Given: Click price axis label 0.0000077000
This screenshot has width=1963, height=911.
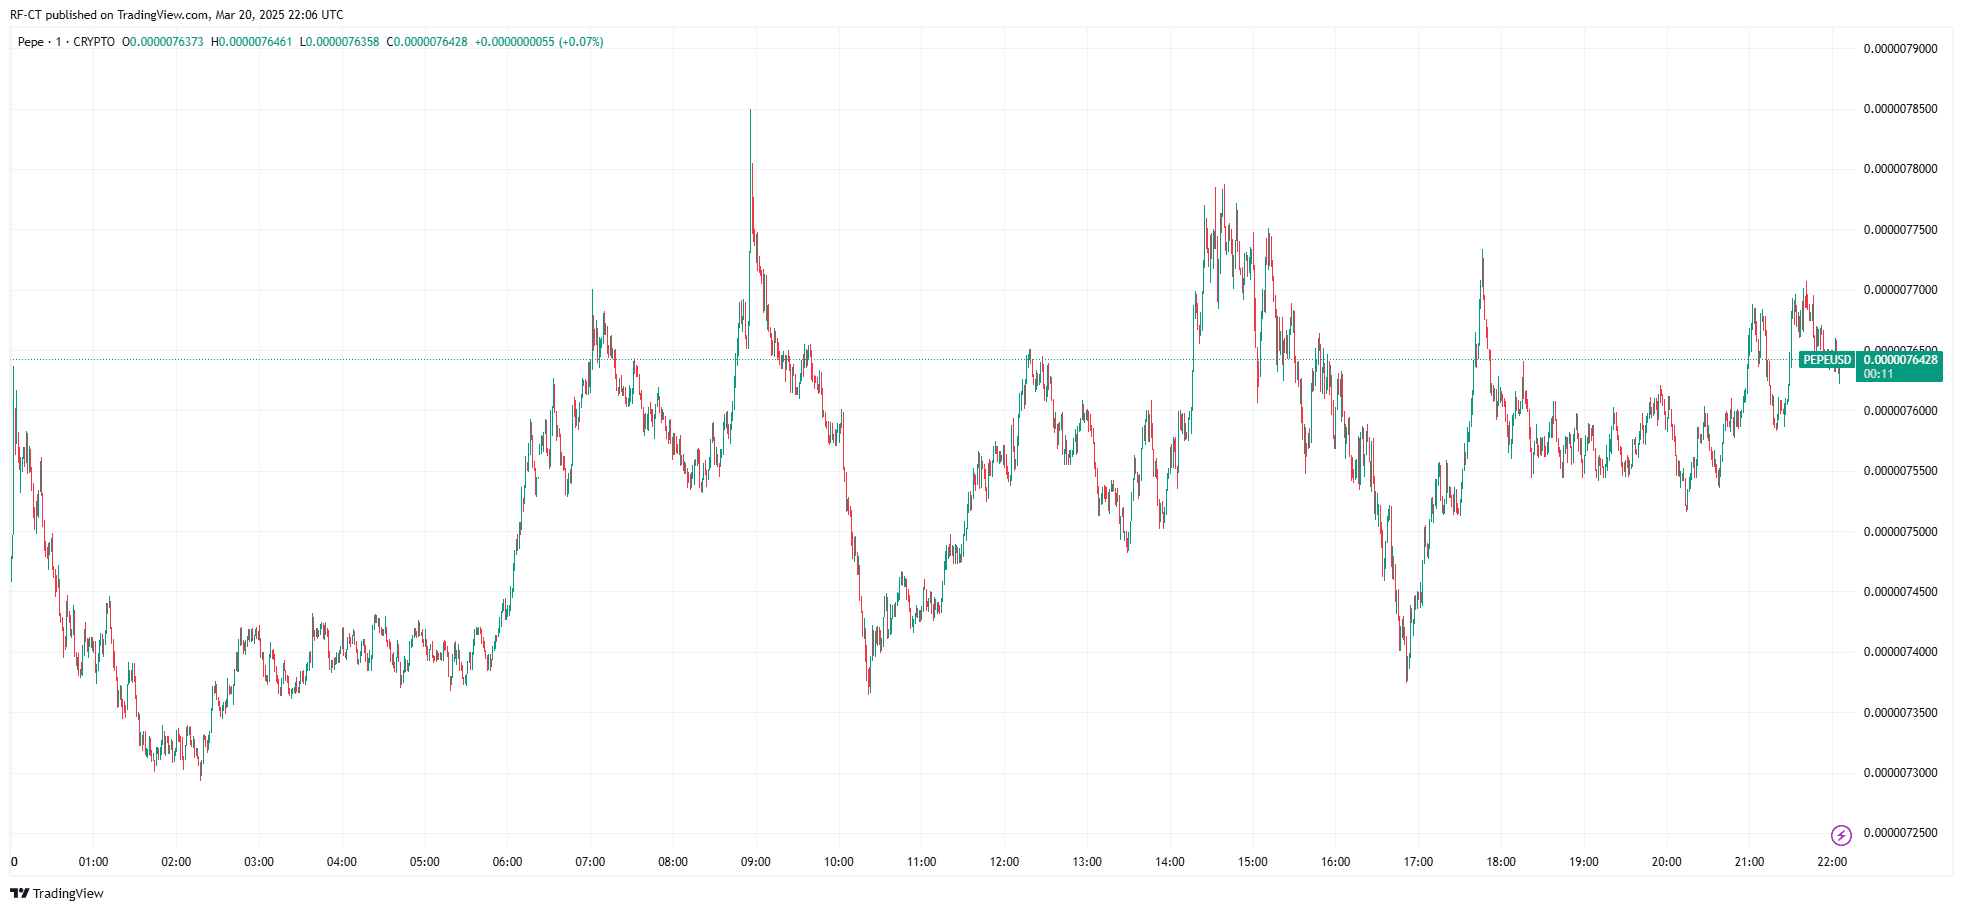Looking at the screenshot, I should coord(1900,290).
